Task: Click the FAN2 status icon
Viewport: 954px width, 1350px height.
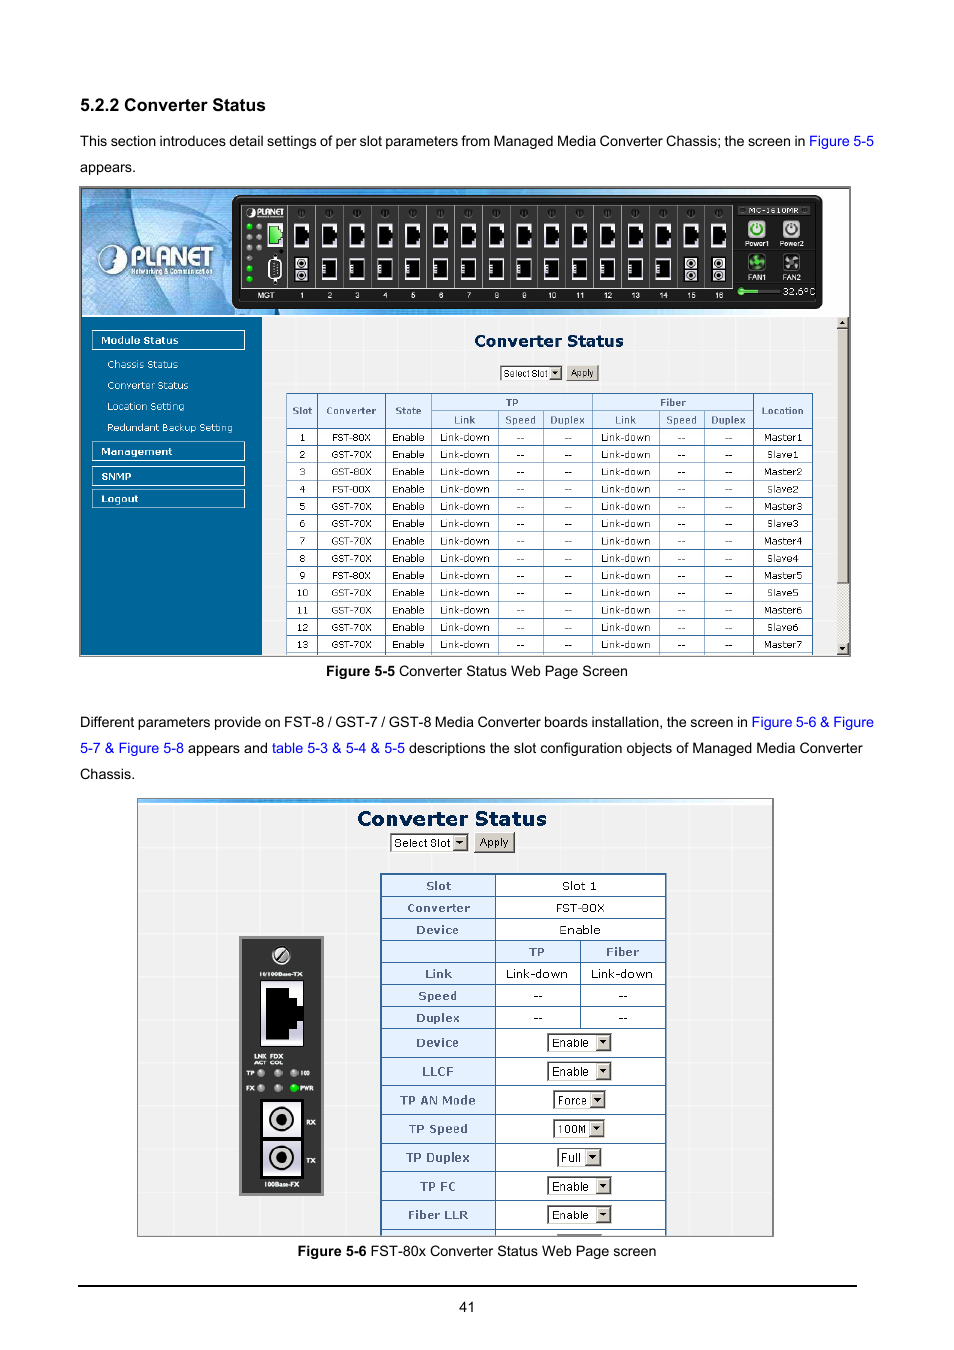Action: coord(791,263)
